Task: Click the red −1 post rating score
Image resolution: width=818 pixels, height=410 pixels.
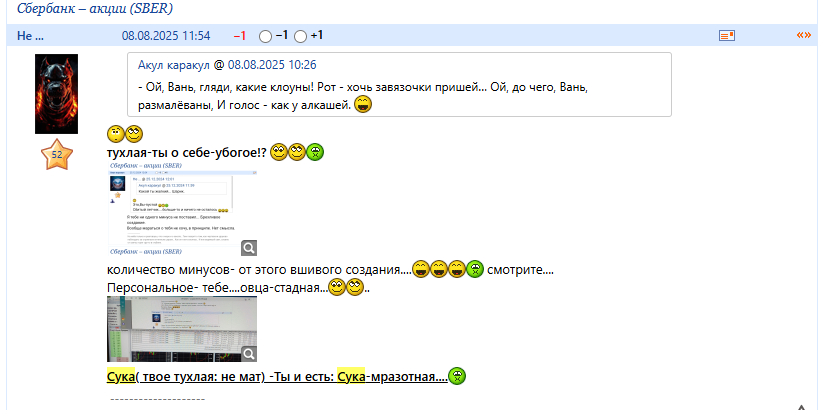Action: coord(240,35)
